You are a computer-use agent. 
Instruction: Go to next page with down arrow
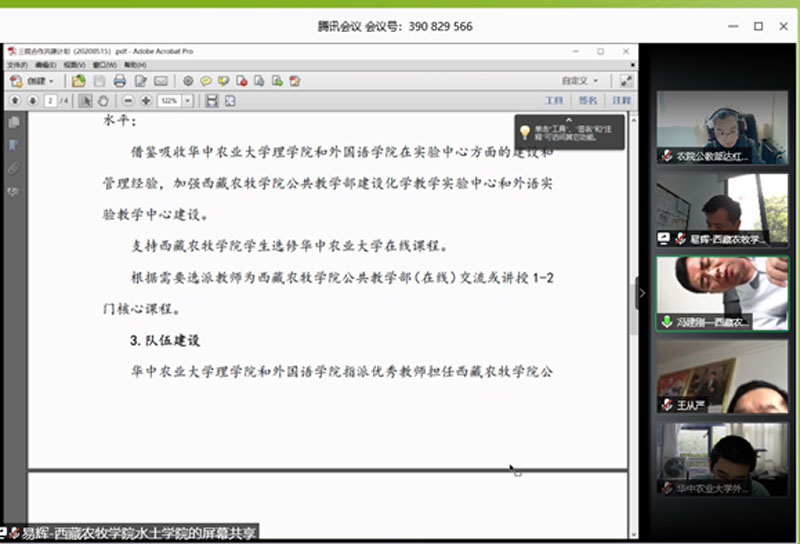pyautogui.click(x=32, y=101)
